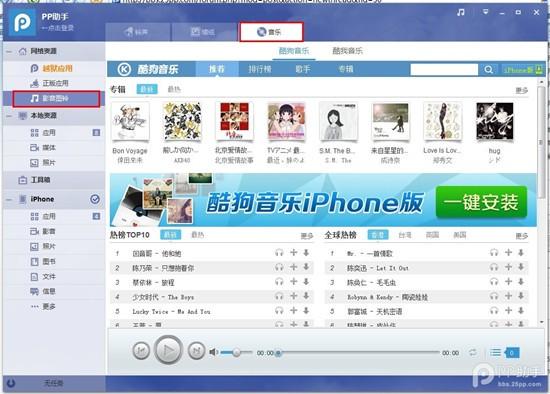Click the green iPhone版 download button

coord(523,69)
